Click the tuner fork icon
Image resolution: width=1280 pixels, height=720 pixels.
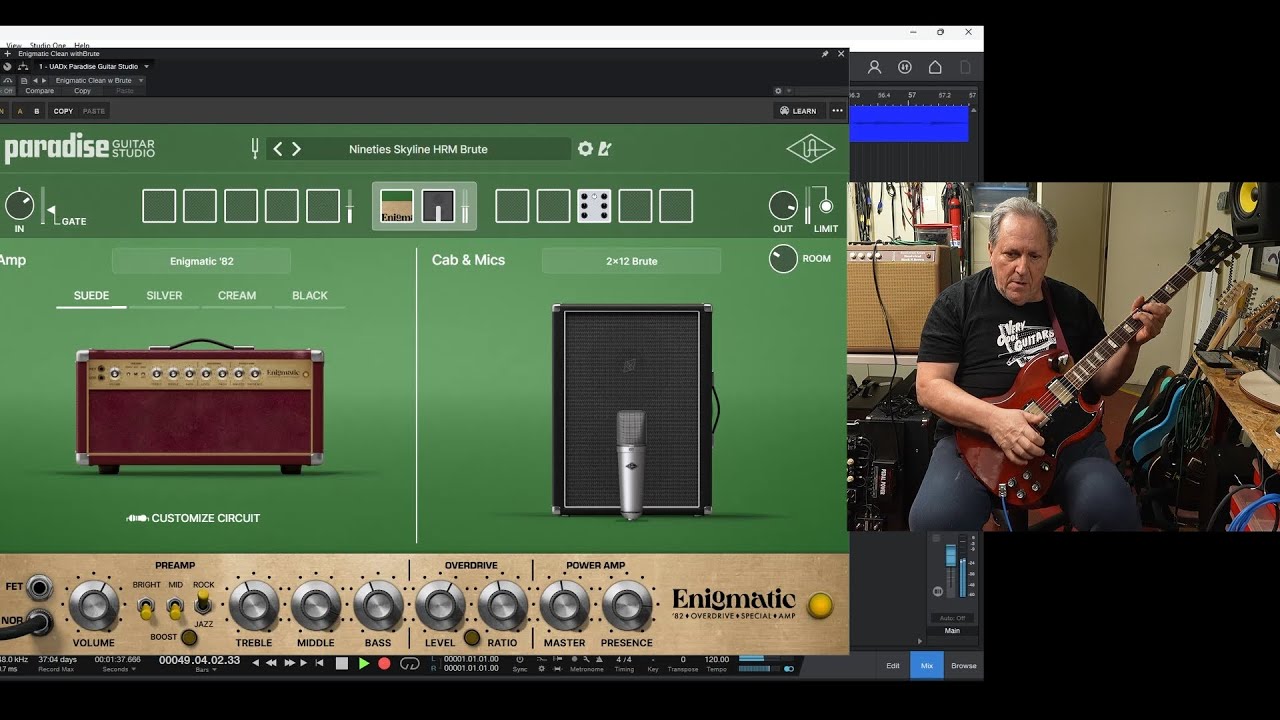click(255, 149)
